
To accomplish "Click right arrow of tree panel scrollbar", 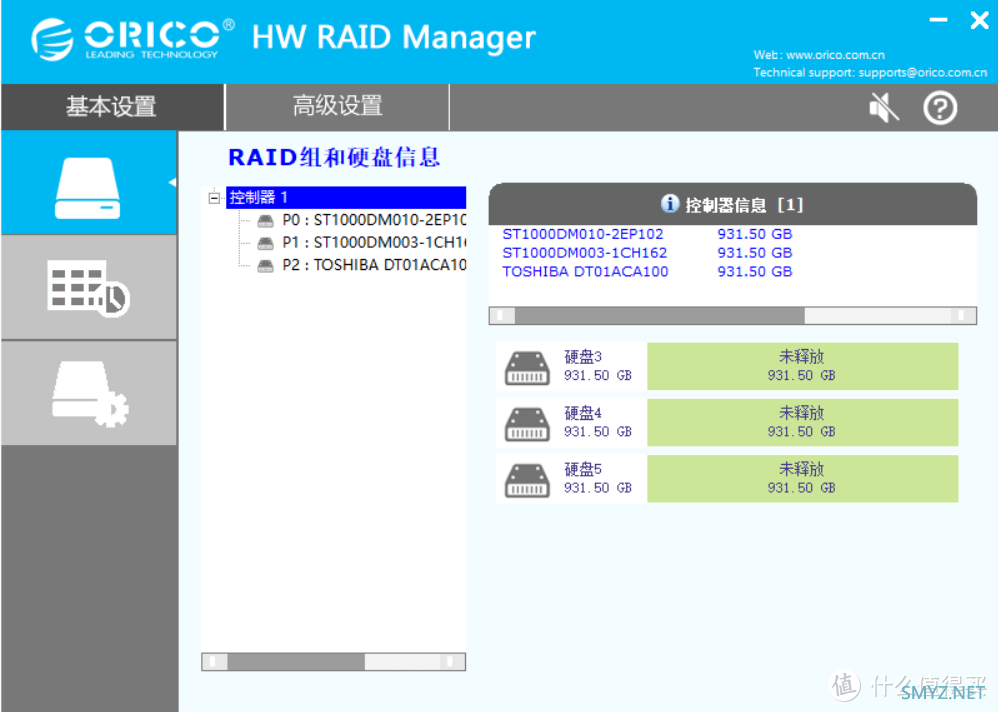I will 453,662.
